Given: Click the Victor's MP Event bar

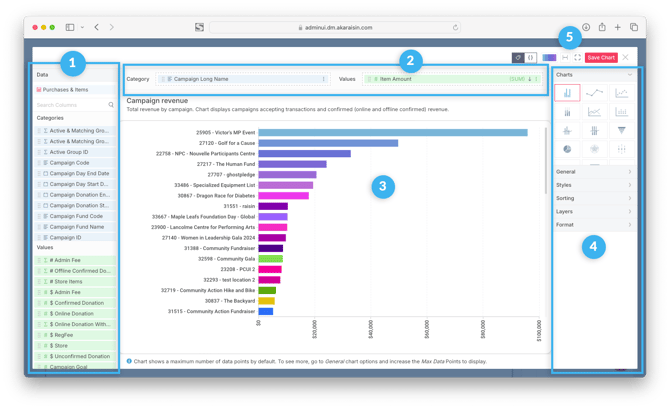Looking at the screenshot, I should [x=393, y=132].
